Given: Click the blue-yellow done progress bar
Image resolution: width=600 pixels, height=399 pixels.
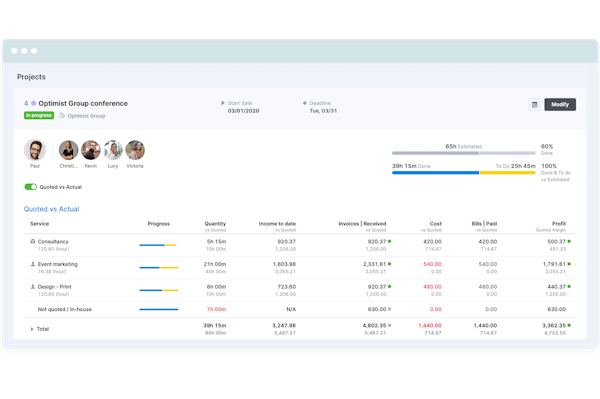Looking at the screenshot, I should [463, 173].
